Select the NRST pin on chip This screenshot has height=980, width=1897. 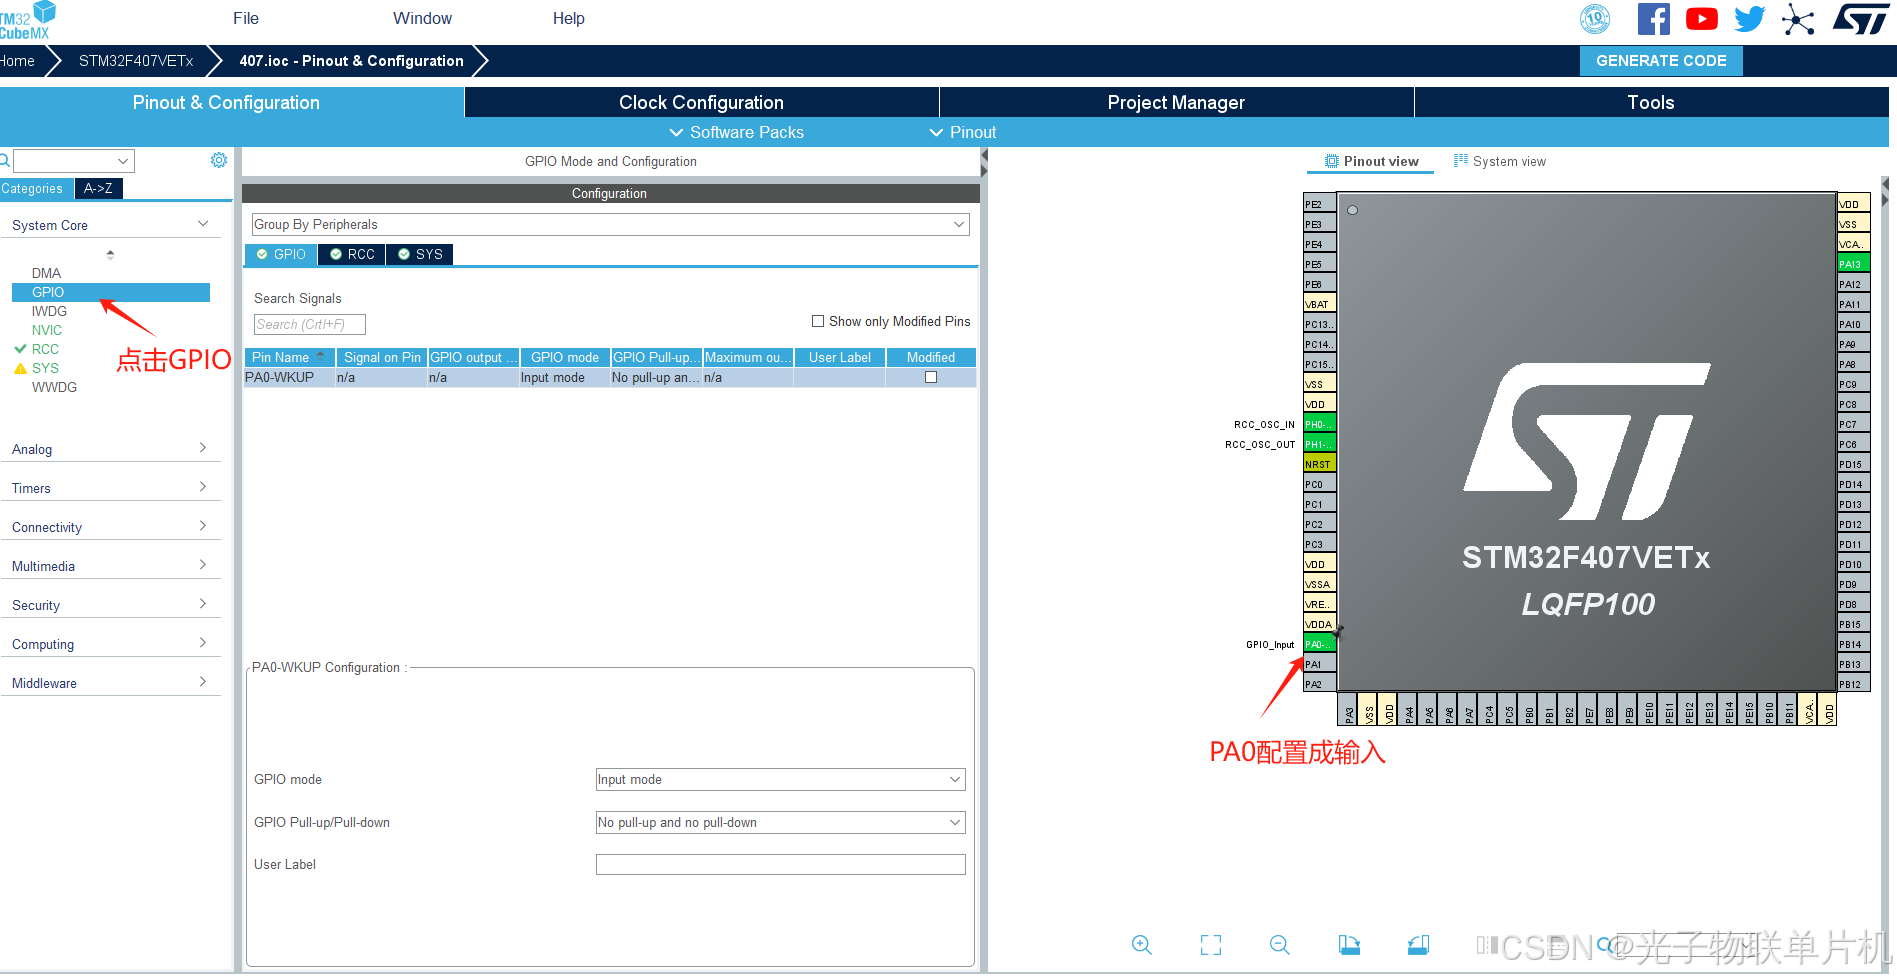(x=1319, y=464)
